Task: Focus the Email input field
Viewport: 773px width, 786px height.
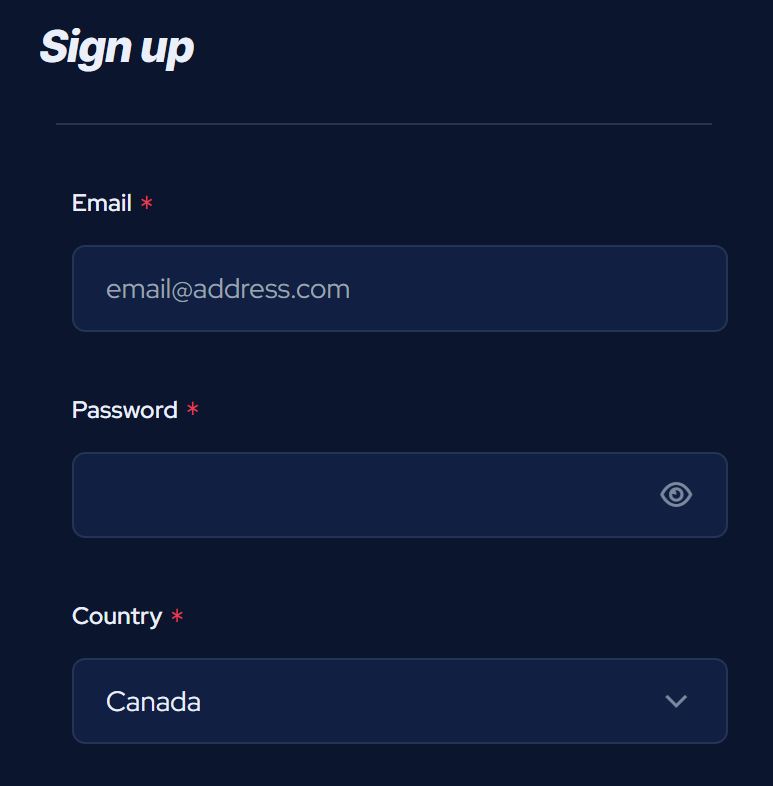Action: click(x=399, y=288)
